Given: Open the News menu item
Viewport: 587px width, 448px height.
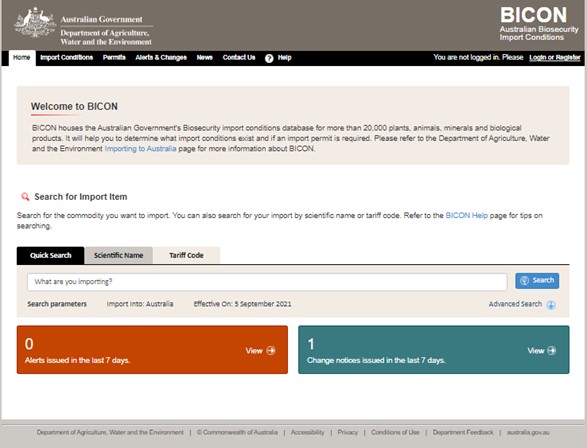Looking at the screenshot, I should (205, 58).
